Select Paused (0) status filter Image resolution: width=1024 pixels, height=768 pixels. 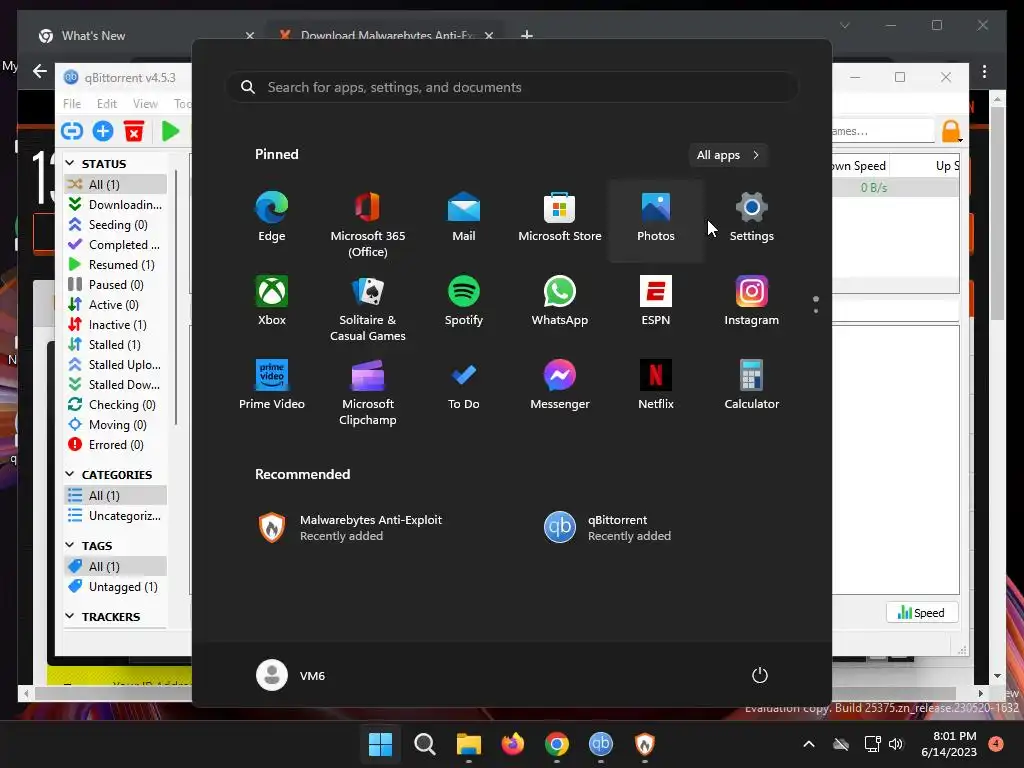116,285
